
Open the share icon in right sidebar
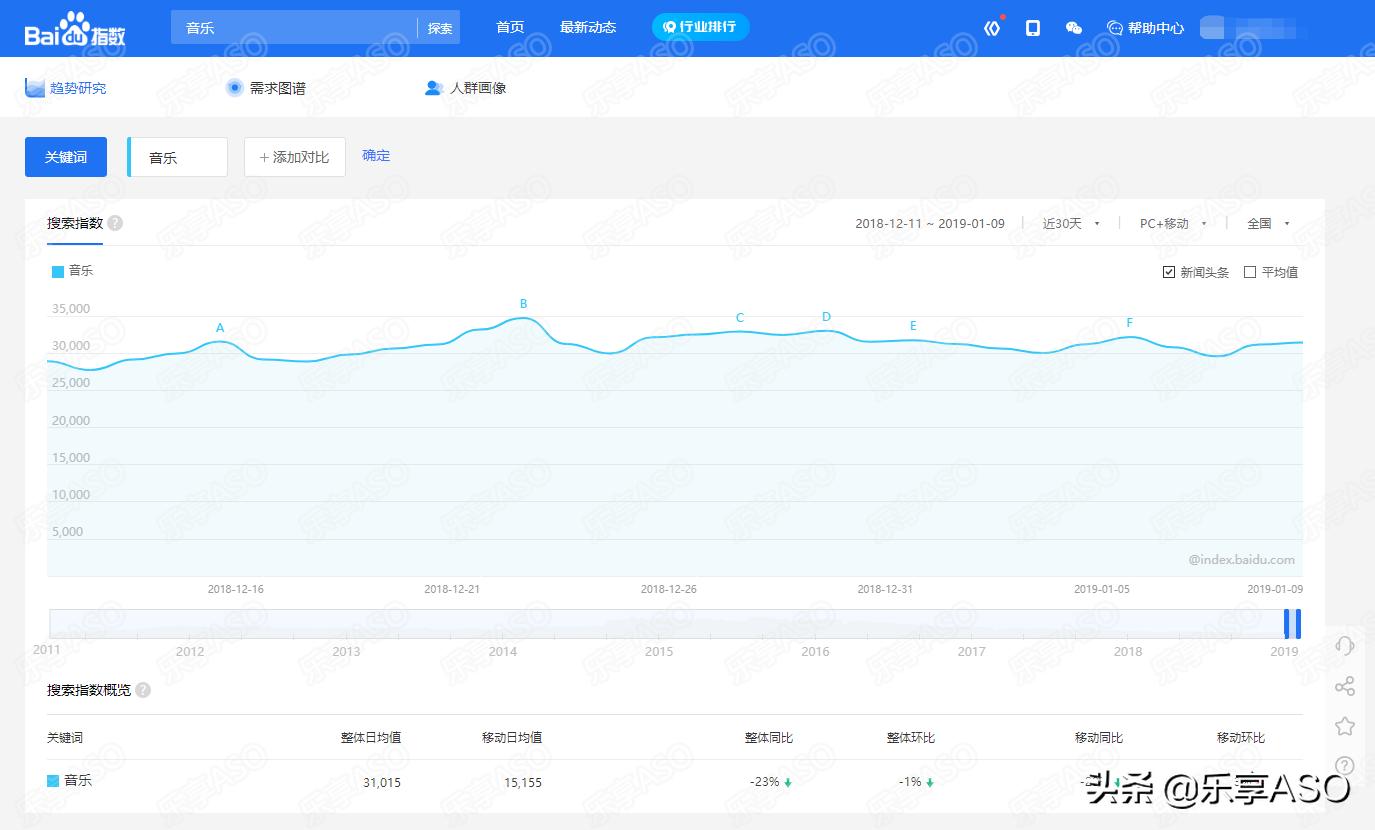coord(1345,686)
